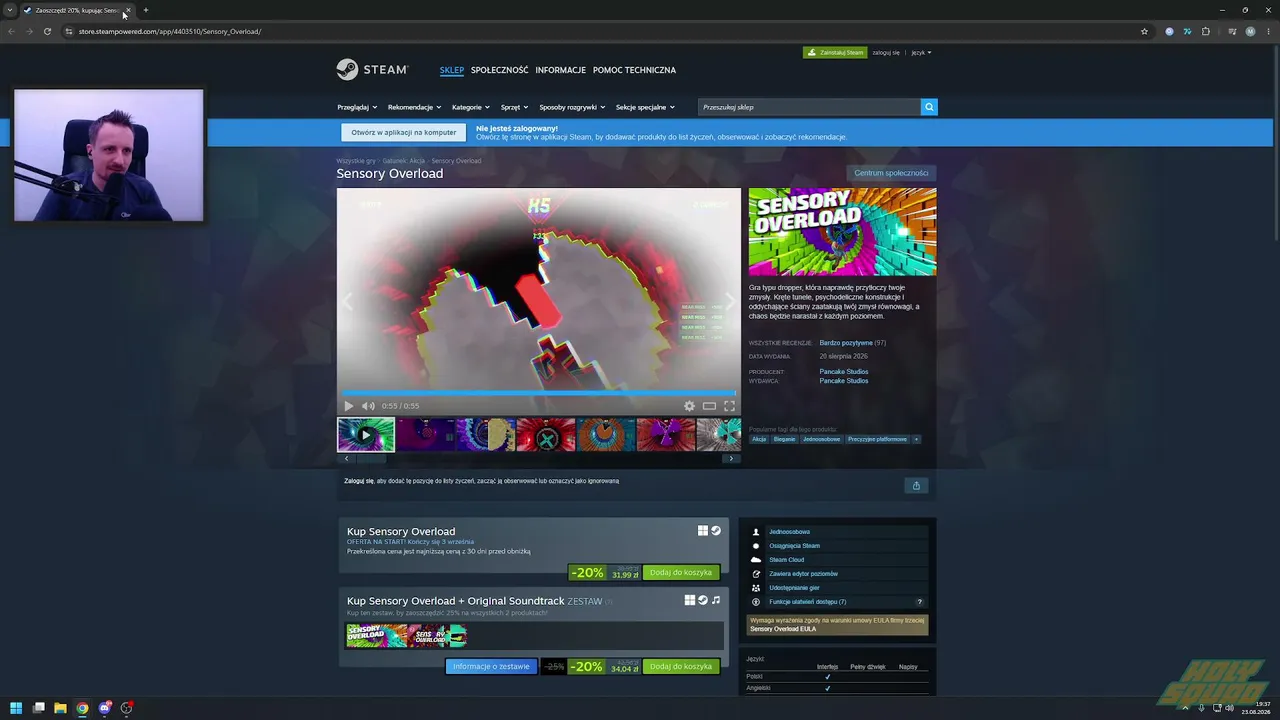The width and height of the screenshot is (1280, 720).
Task: Click the share button below the media
Action: tap(916, 485)
